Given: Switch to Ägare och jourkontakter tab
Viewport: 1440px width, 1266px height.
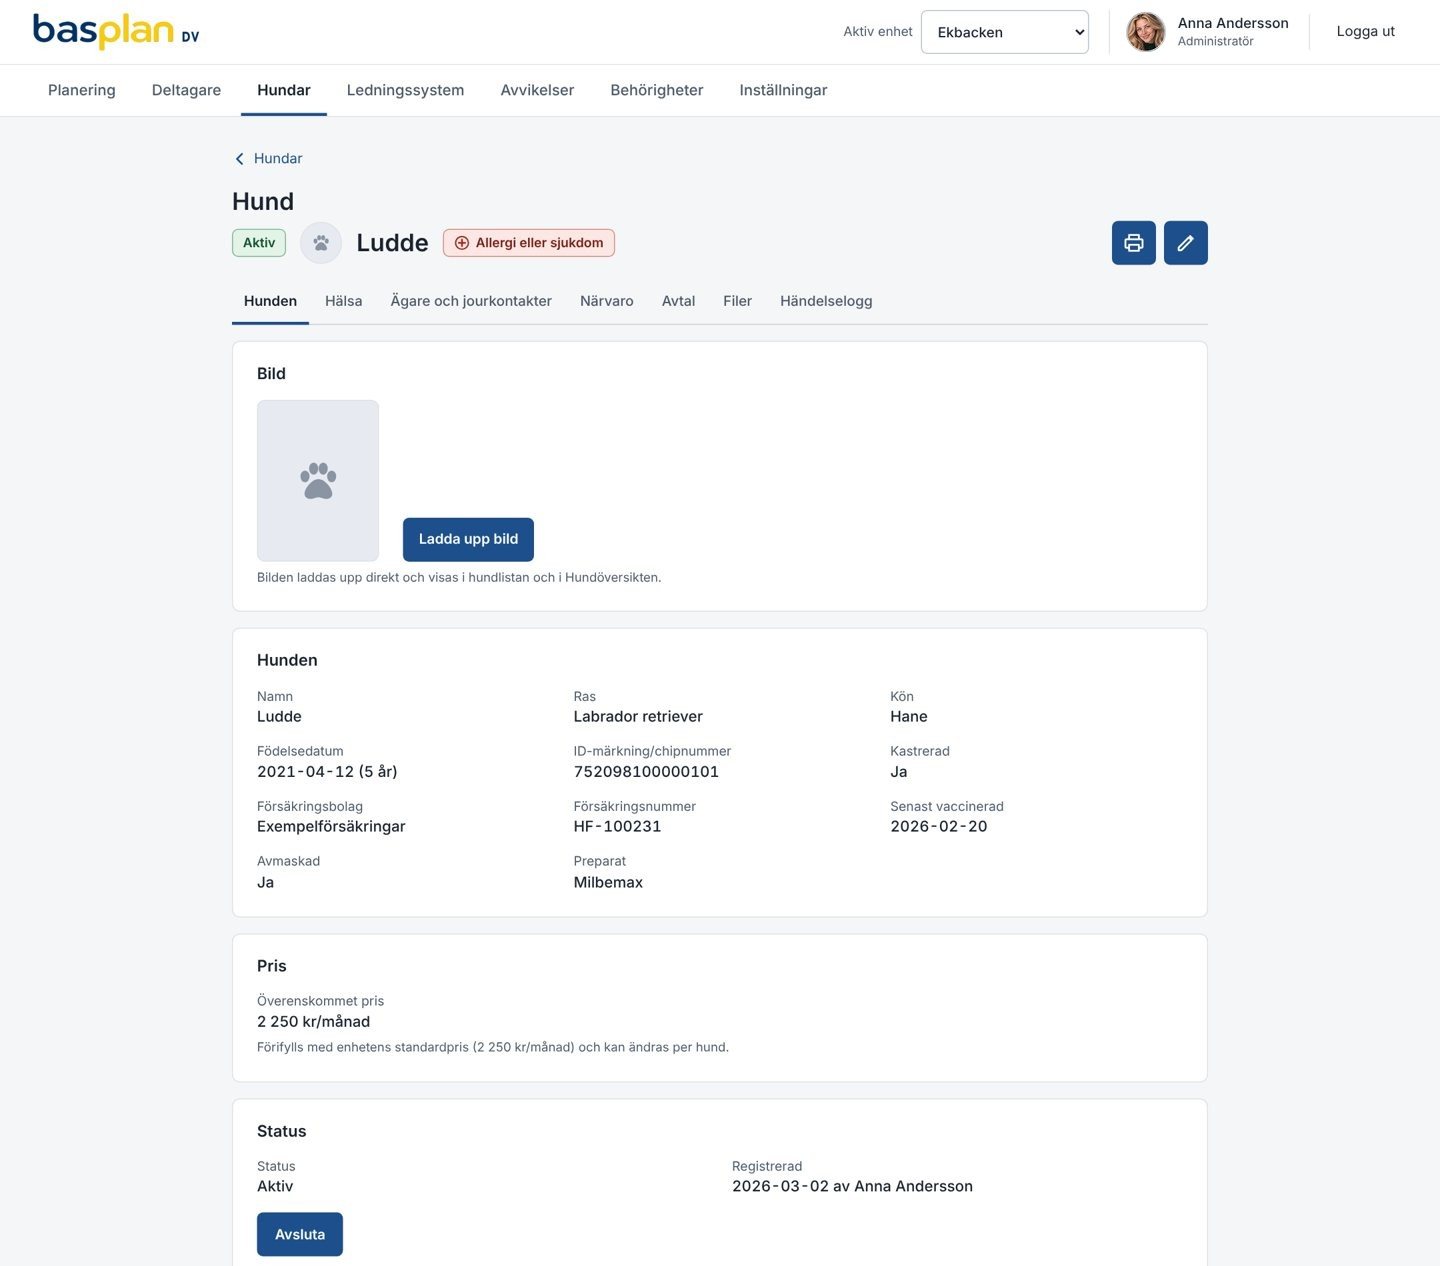Looking at the screenshot, I should pos(471,301).
